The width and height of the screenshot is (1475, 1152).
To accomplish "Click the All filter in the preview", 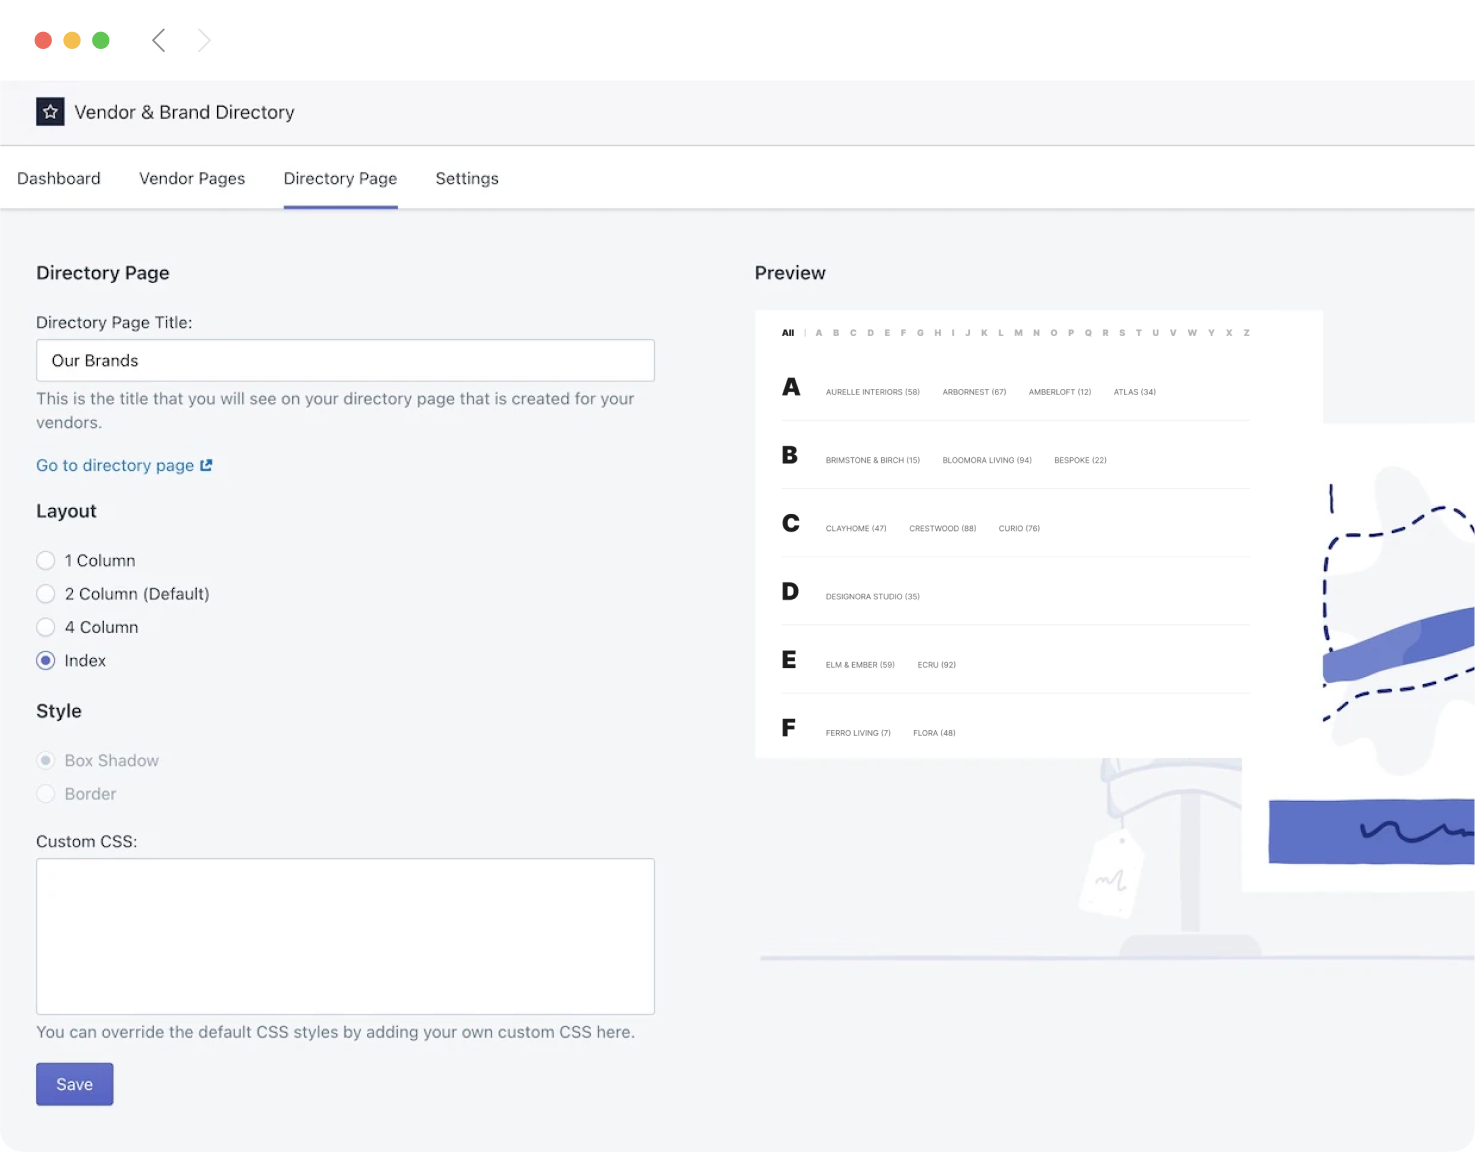I will tap(788, 332).
